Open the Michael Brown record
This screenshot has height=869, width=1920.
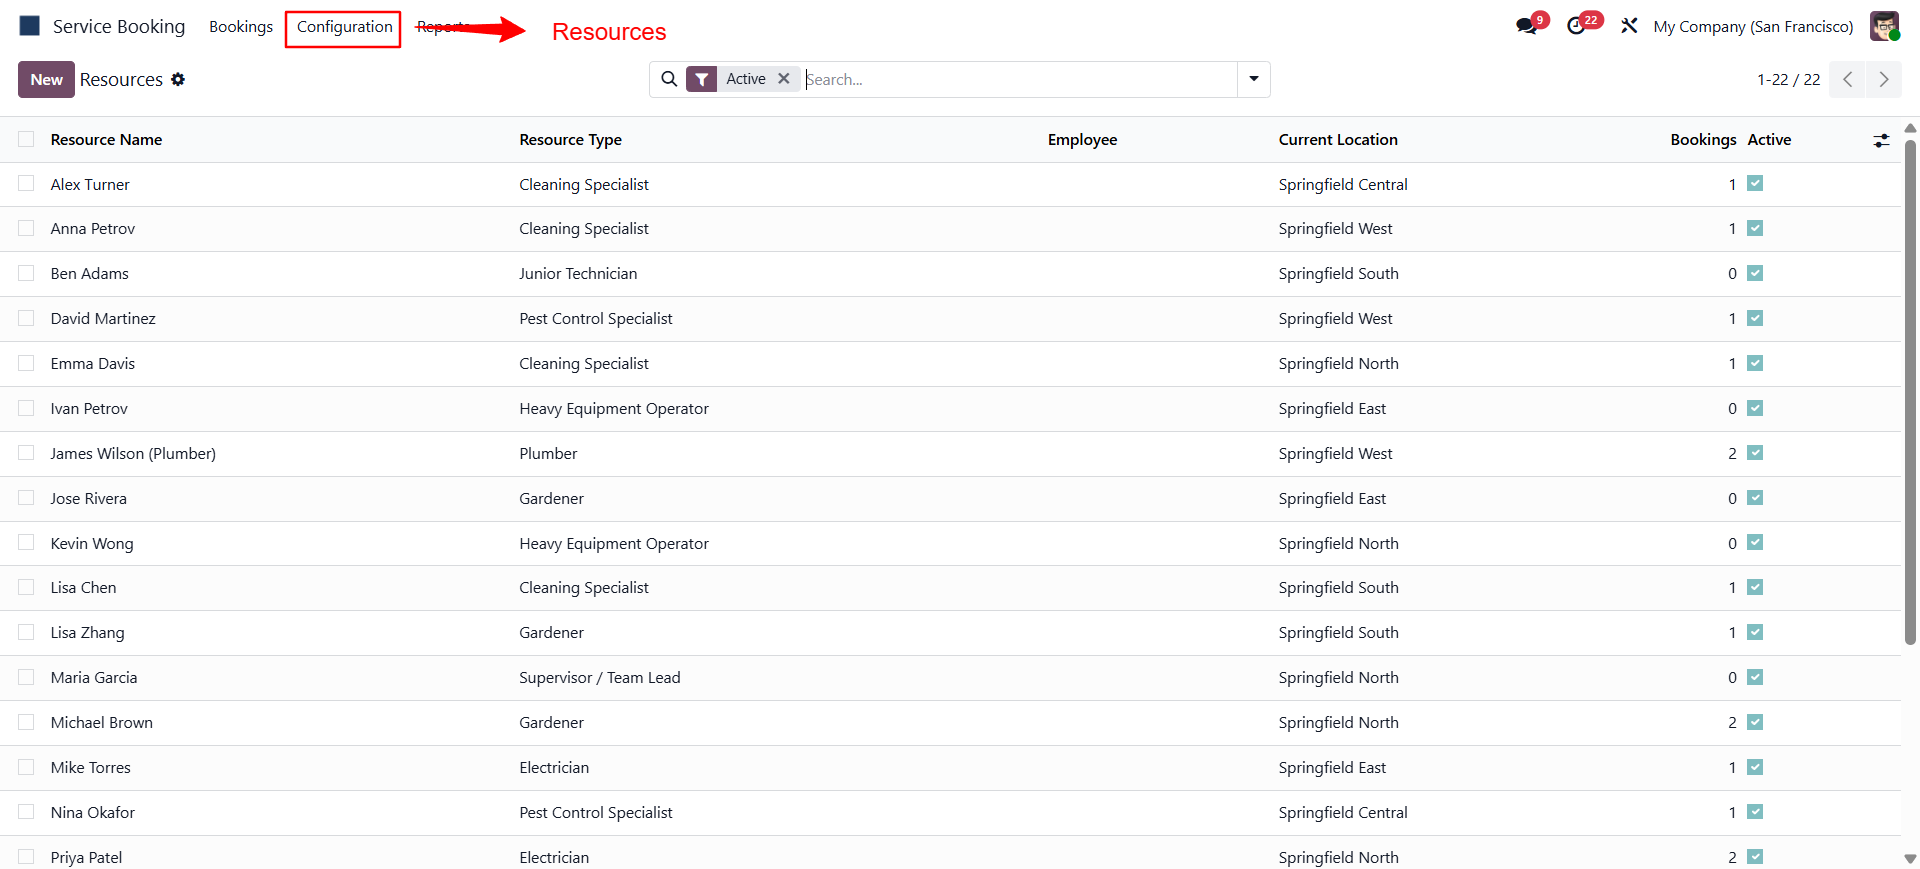102,722
